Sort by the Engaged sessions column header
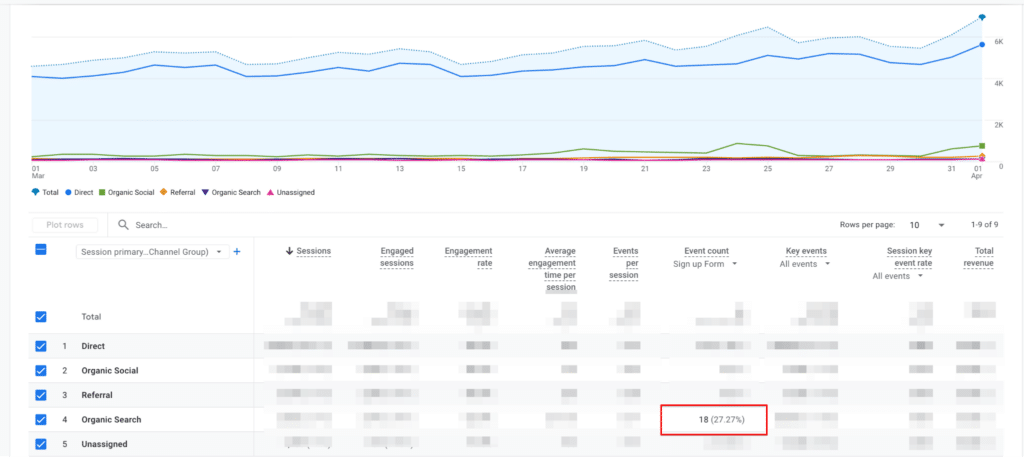Image resolution: width=1024 pixels, height=457 pixels. (397, 257)
